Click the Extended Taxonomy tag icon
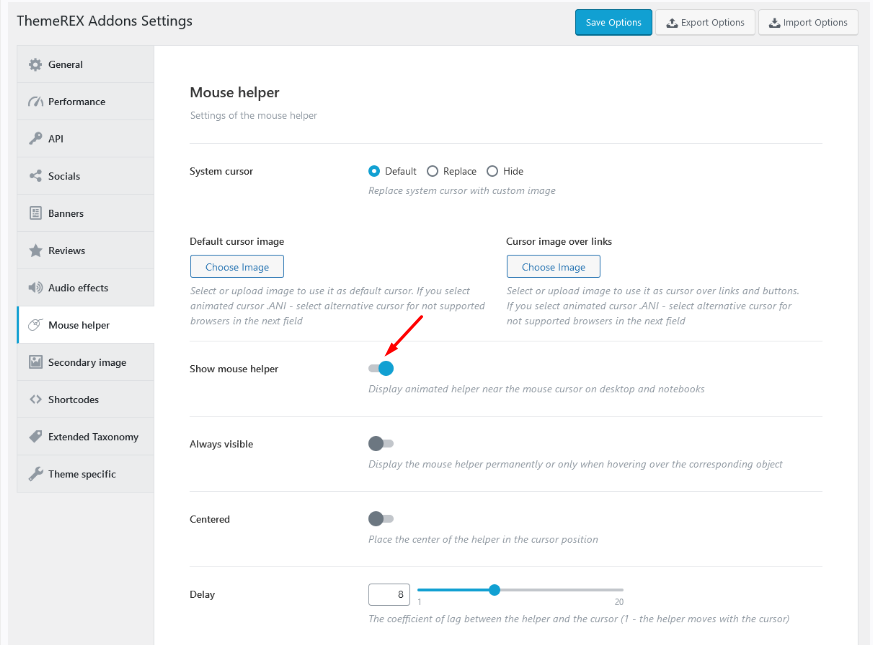Screen dimensions: 873x645 point(36,436)
